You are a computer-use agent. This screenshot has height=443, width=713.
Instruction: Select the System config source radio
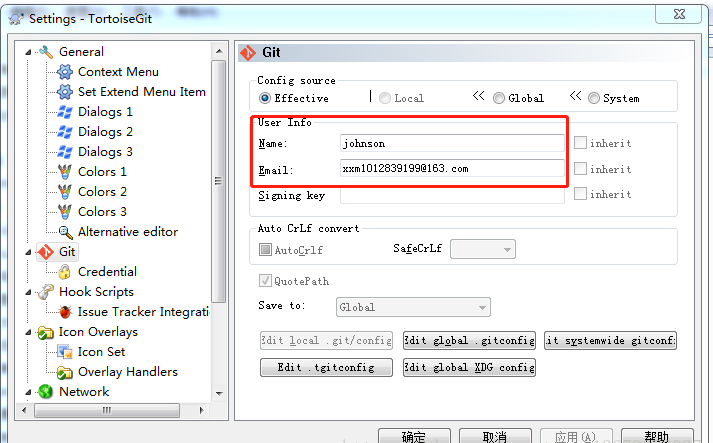pyautogui.click(x=594, y=98)
